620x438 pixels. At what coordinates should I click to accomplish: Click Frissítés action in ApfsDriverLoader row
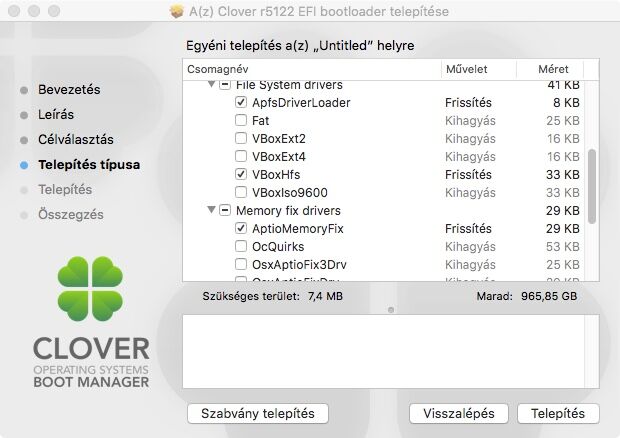pos(468,103)
